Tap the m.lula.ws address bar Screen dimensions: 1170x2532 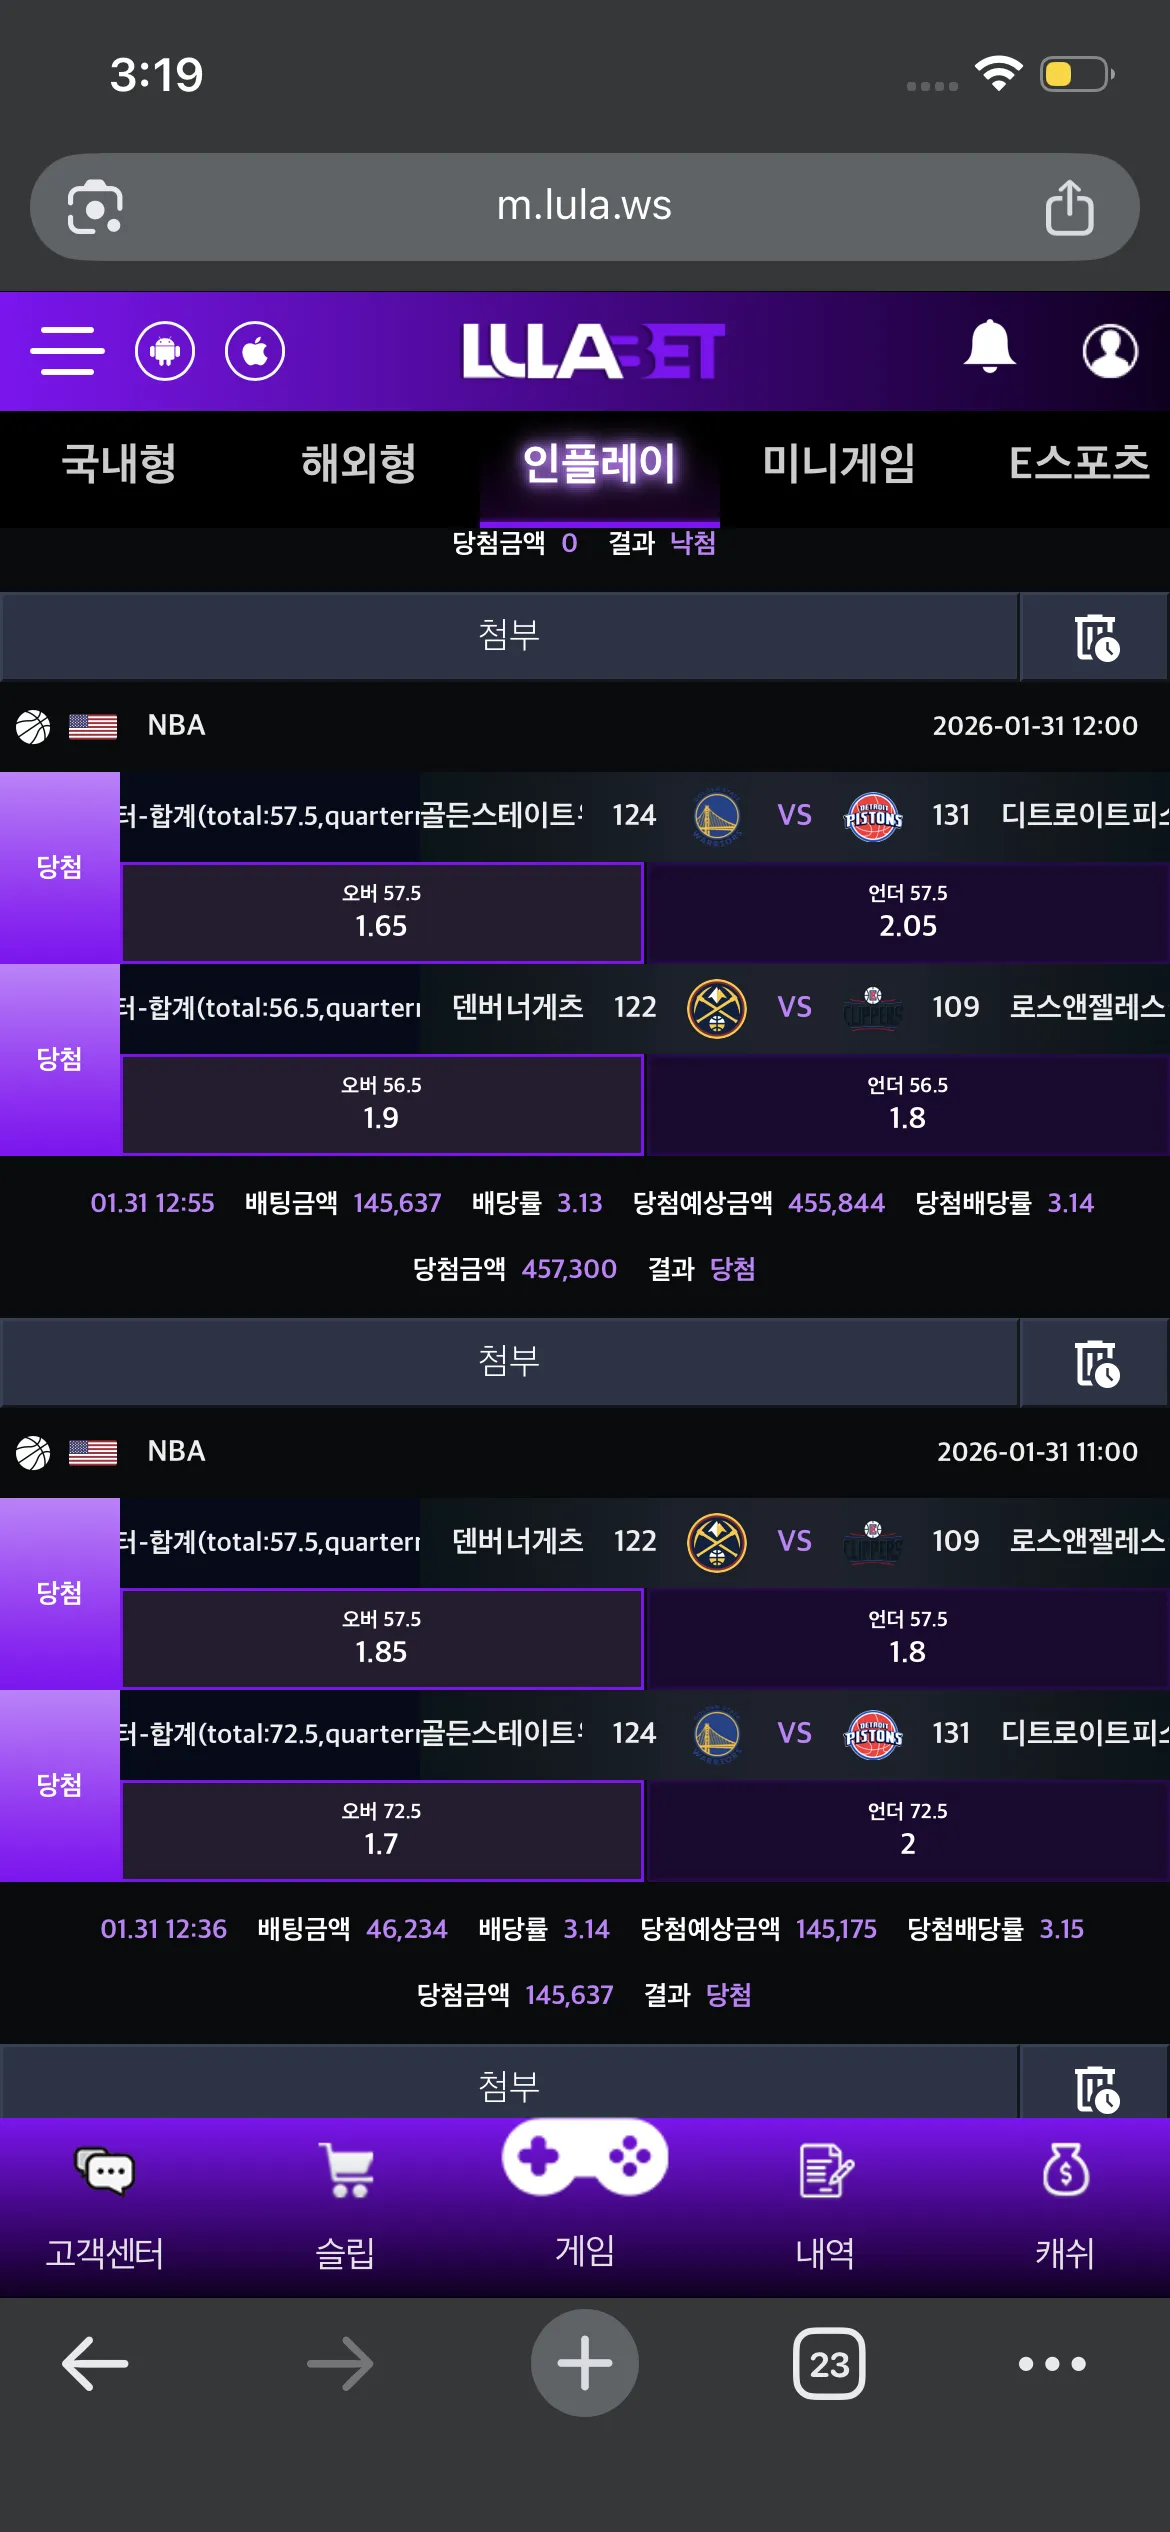584,207
